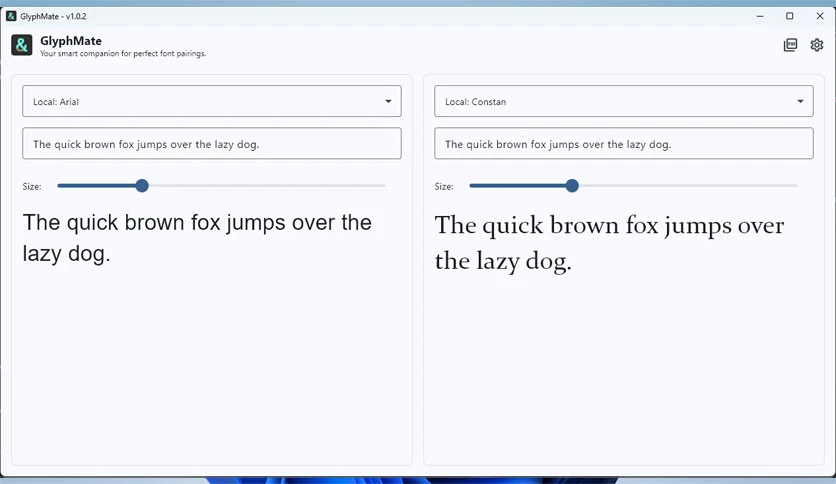Viewport: 836px width, 484px height.
Task: Click the GlyphMate ampersand logo
Action: tap(21, 45)
